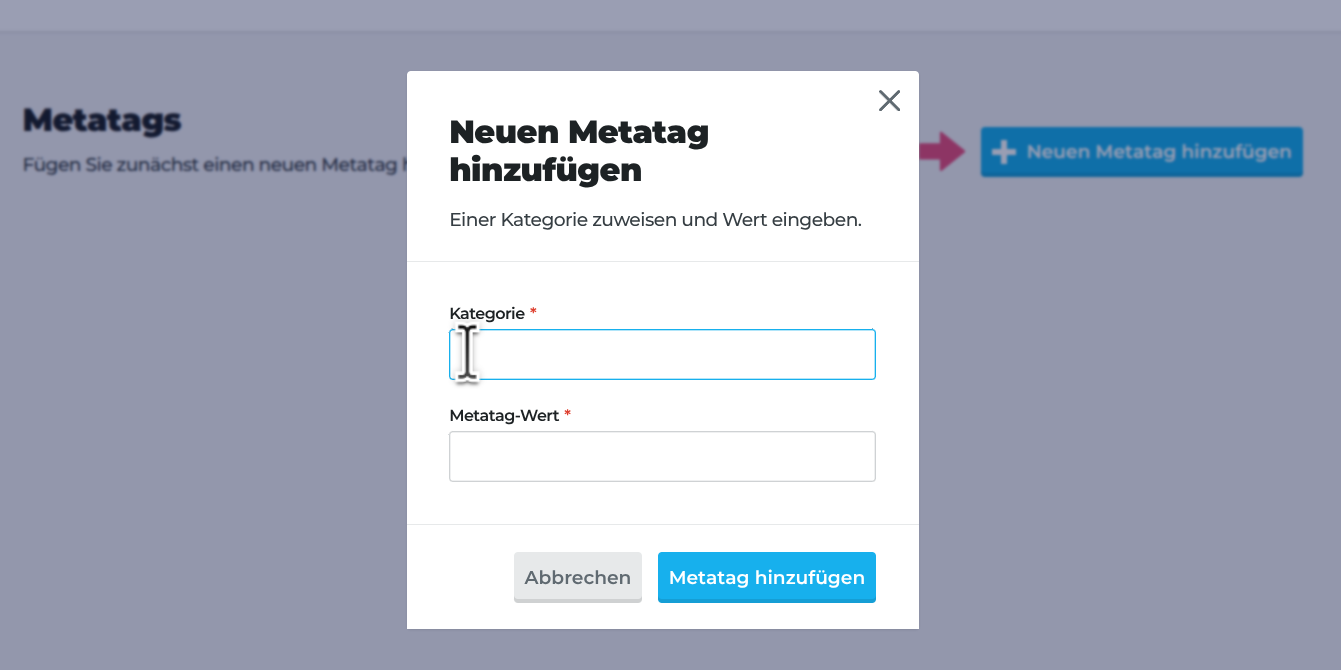Close the dialog with the X icon

pyautogui.click(x=889, y=100)
